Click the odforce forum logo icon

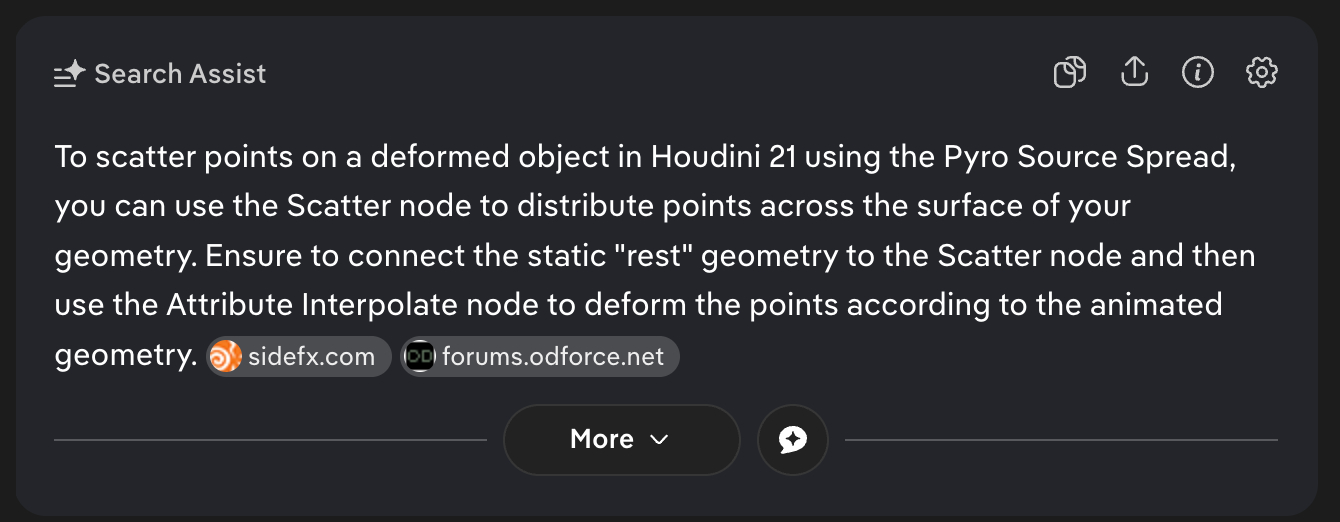(420, 357)
